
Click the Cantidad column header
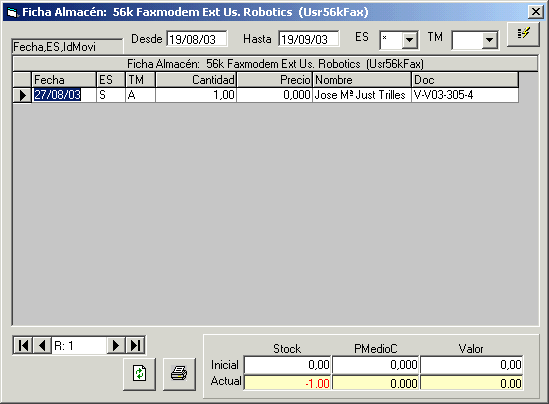(x=196, y=80)
